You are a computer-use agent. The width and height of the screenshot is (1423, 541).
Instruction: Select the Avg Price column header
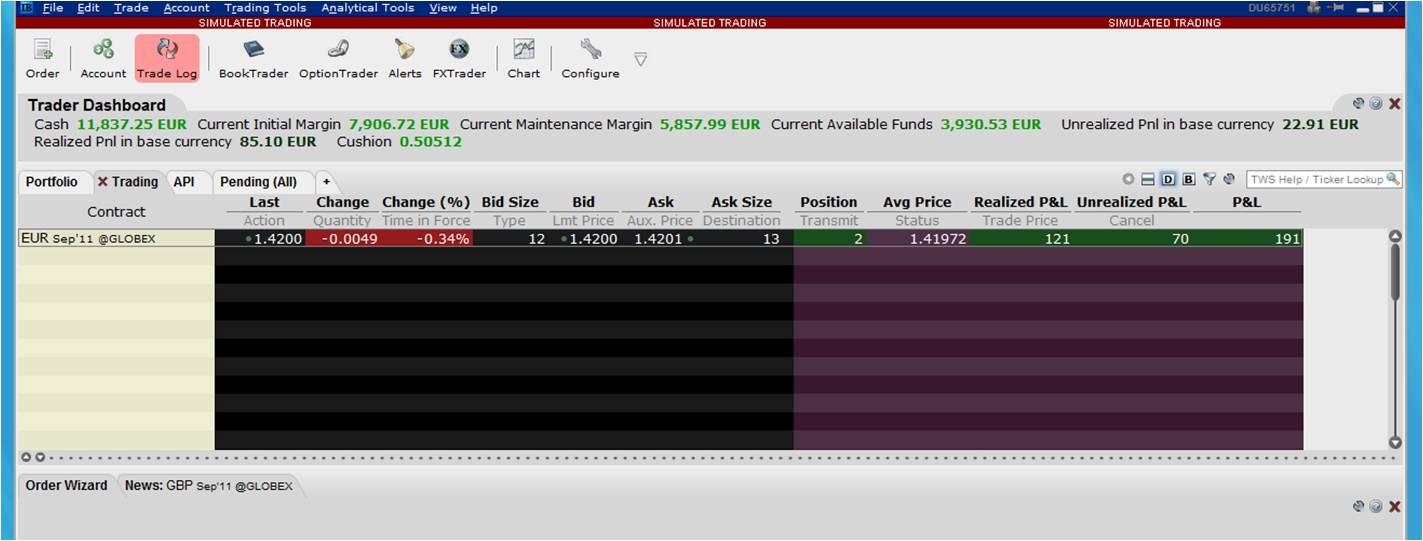[x=917, y=202]
